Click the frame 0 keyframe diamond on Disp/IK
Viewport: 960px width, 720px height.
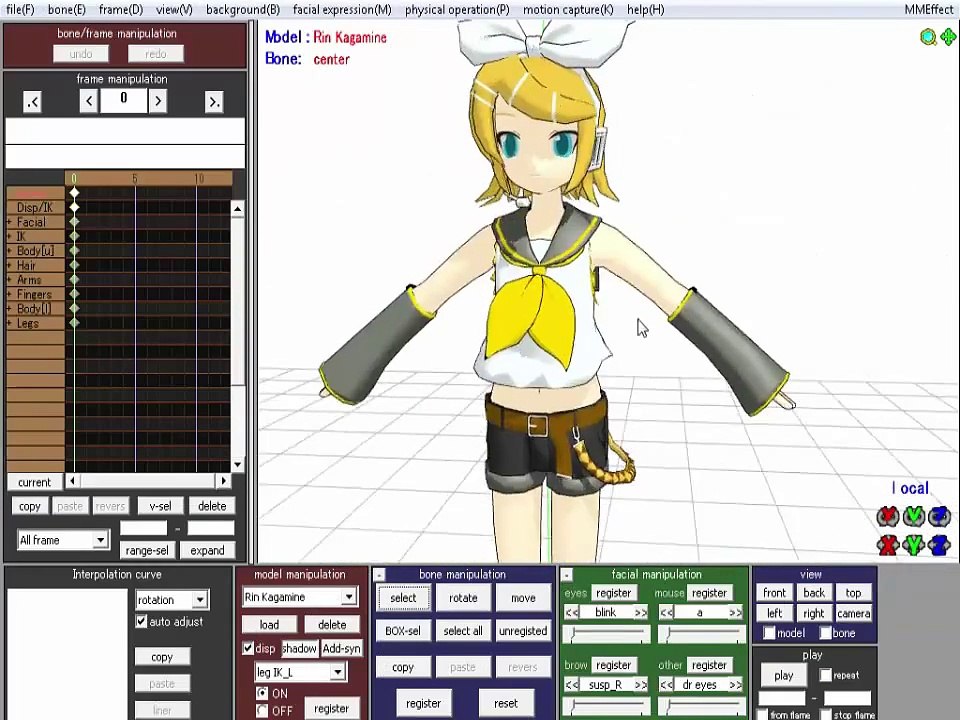(x=74, y=207)
